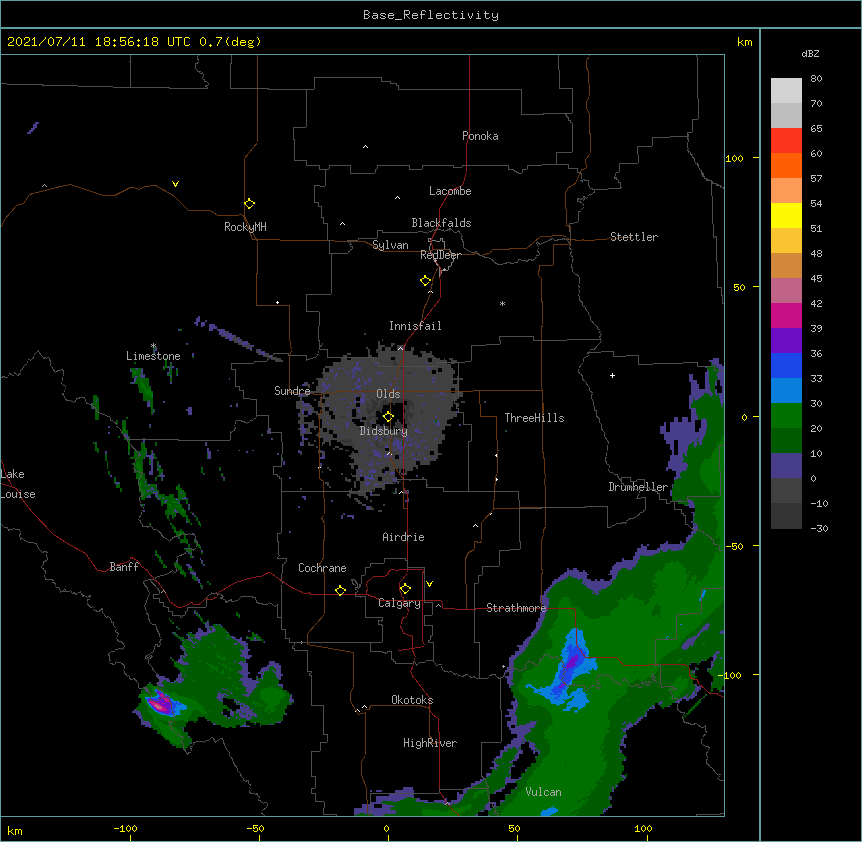Screen dimensions: 862x842
Task: Select the HighRiver label
Action: (x=430, y=743)
